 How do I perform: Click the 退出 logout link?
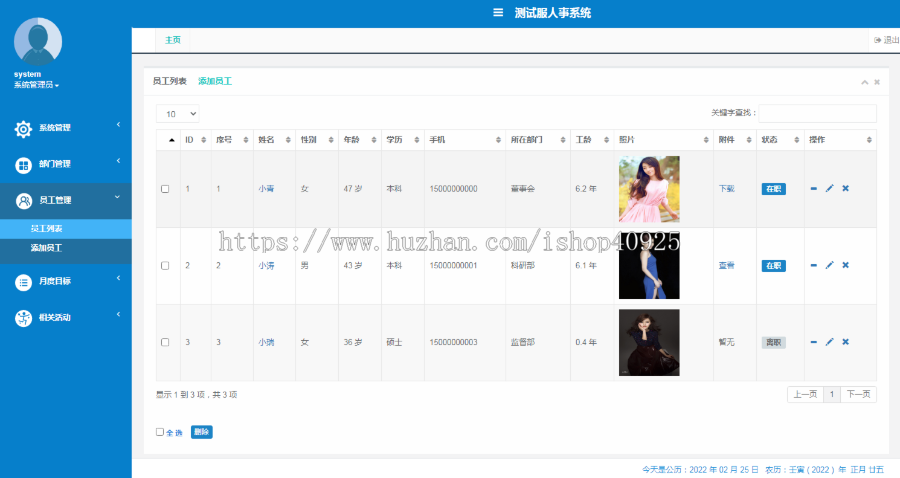coord(887,40)
